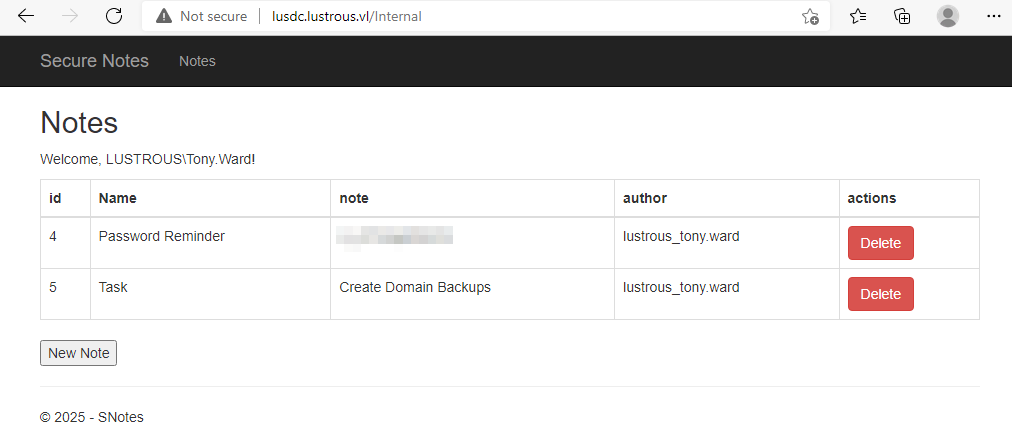Add this page to favorites star
Viewport: 1012px width, 435px height.
(810, 16)
